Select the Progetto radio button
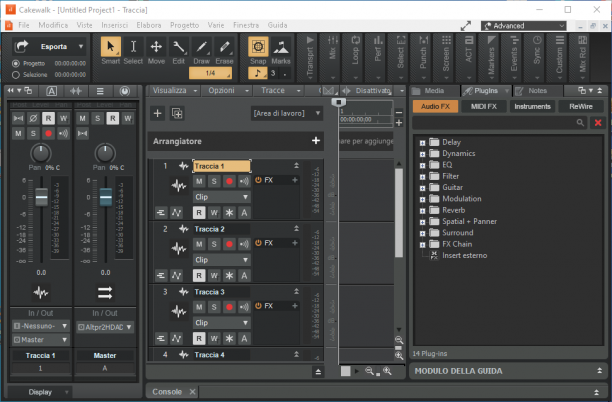612x402 pixels. coord(16,63)
